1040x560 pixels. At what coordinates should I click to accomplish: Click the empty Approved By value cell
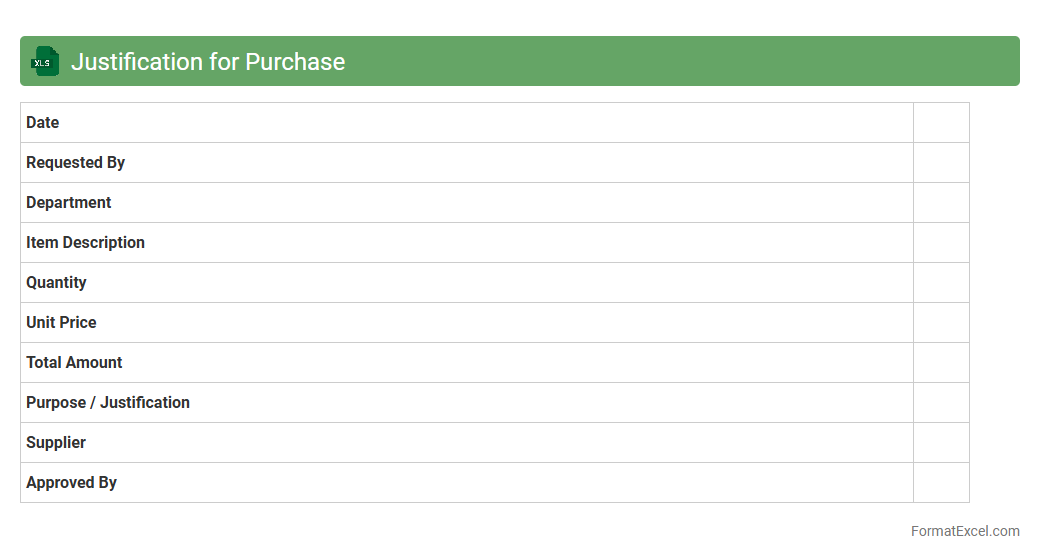point(941,483)
